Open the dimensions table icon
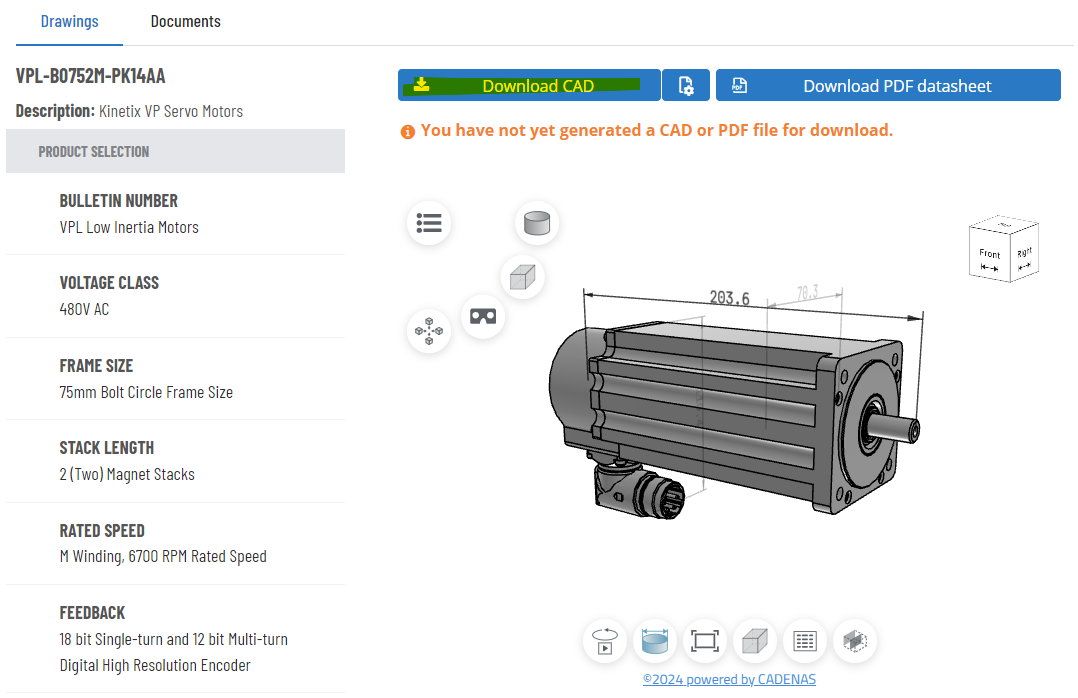The height and width of the screenshot is (698, 1078). [x=805, y=641]
